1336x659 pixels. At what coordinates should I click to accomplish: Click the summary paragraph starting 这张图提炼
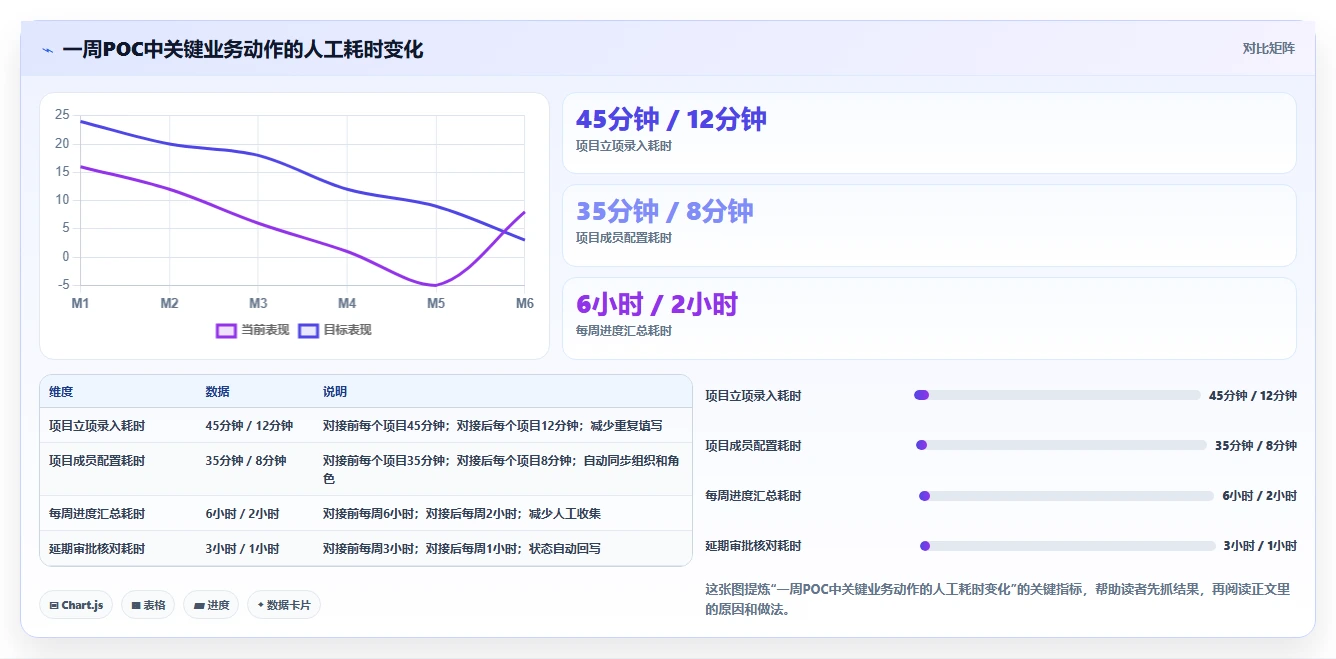tap(998, 599)
